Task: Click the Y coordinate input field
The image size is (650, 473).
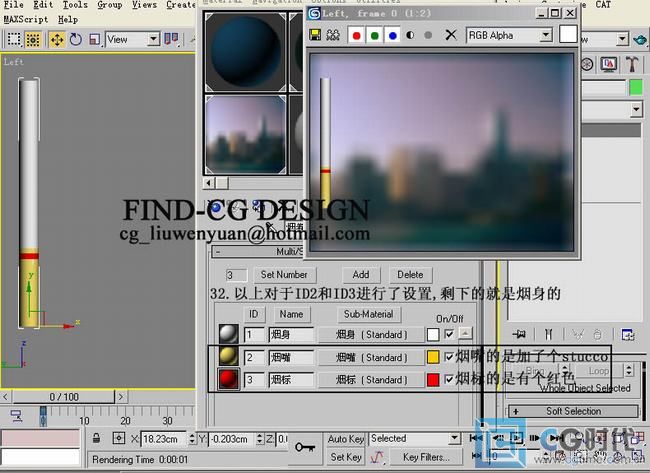Action: point(231,439)
